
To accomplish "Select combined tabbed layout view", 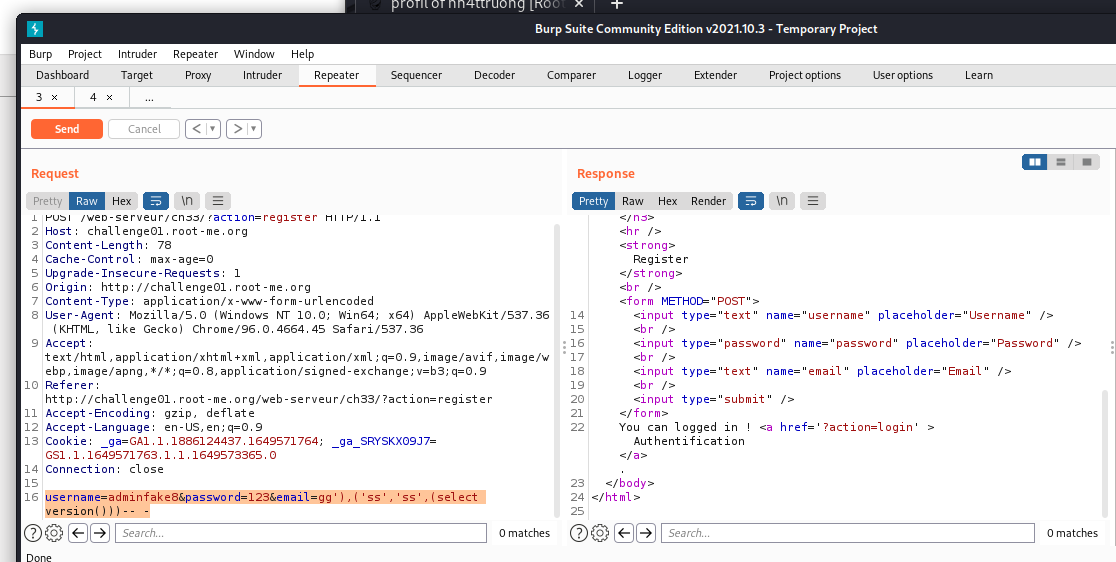I will click(1087, 162).
